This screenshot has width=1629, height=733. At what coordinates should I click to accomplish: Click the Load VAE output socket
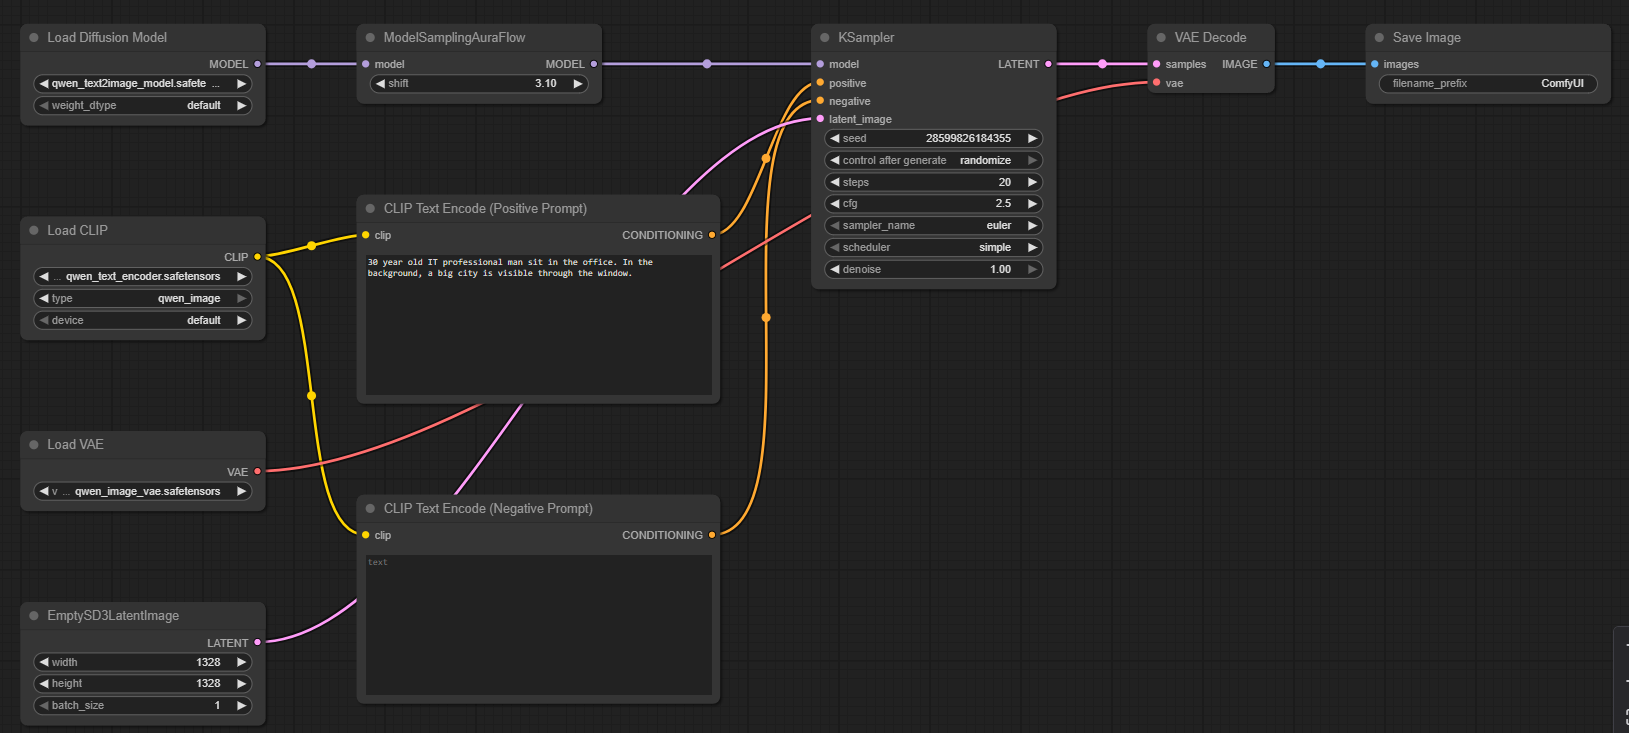click(x=257, y=471)
